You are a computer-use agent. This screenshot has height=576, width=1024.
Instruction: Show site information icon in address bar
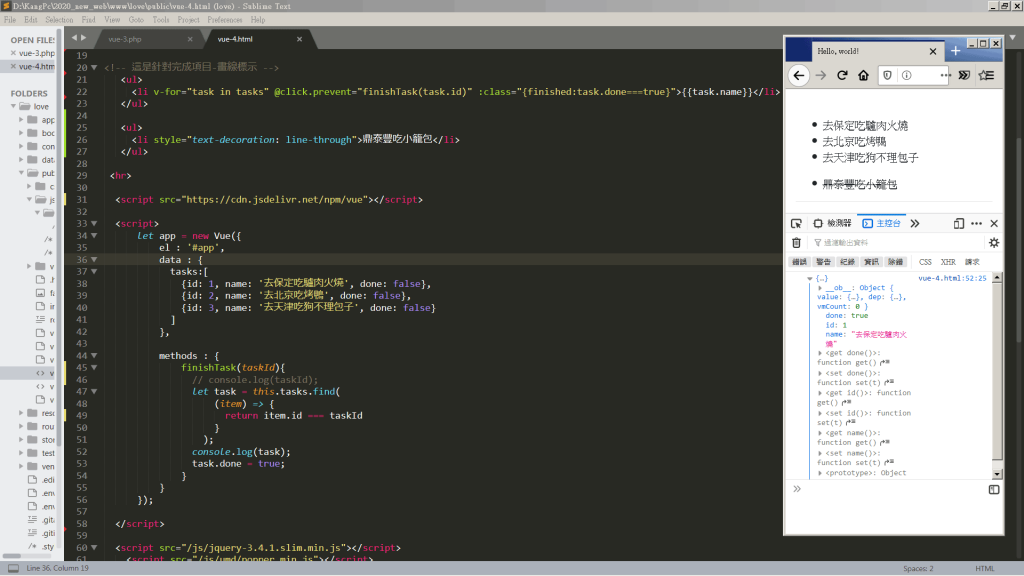pos(906,76)
